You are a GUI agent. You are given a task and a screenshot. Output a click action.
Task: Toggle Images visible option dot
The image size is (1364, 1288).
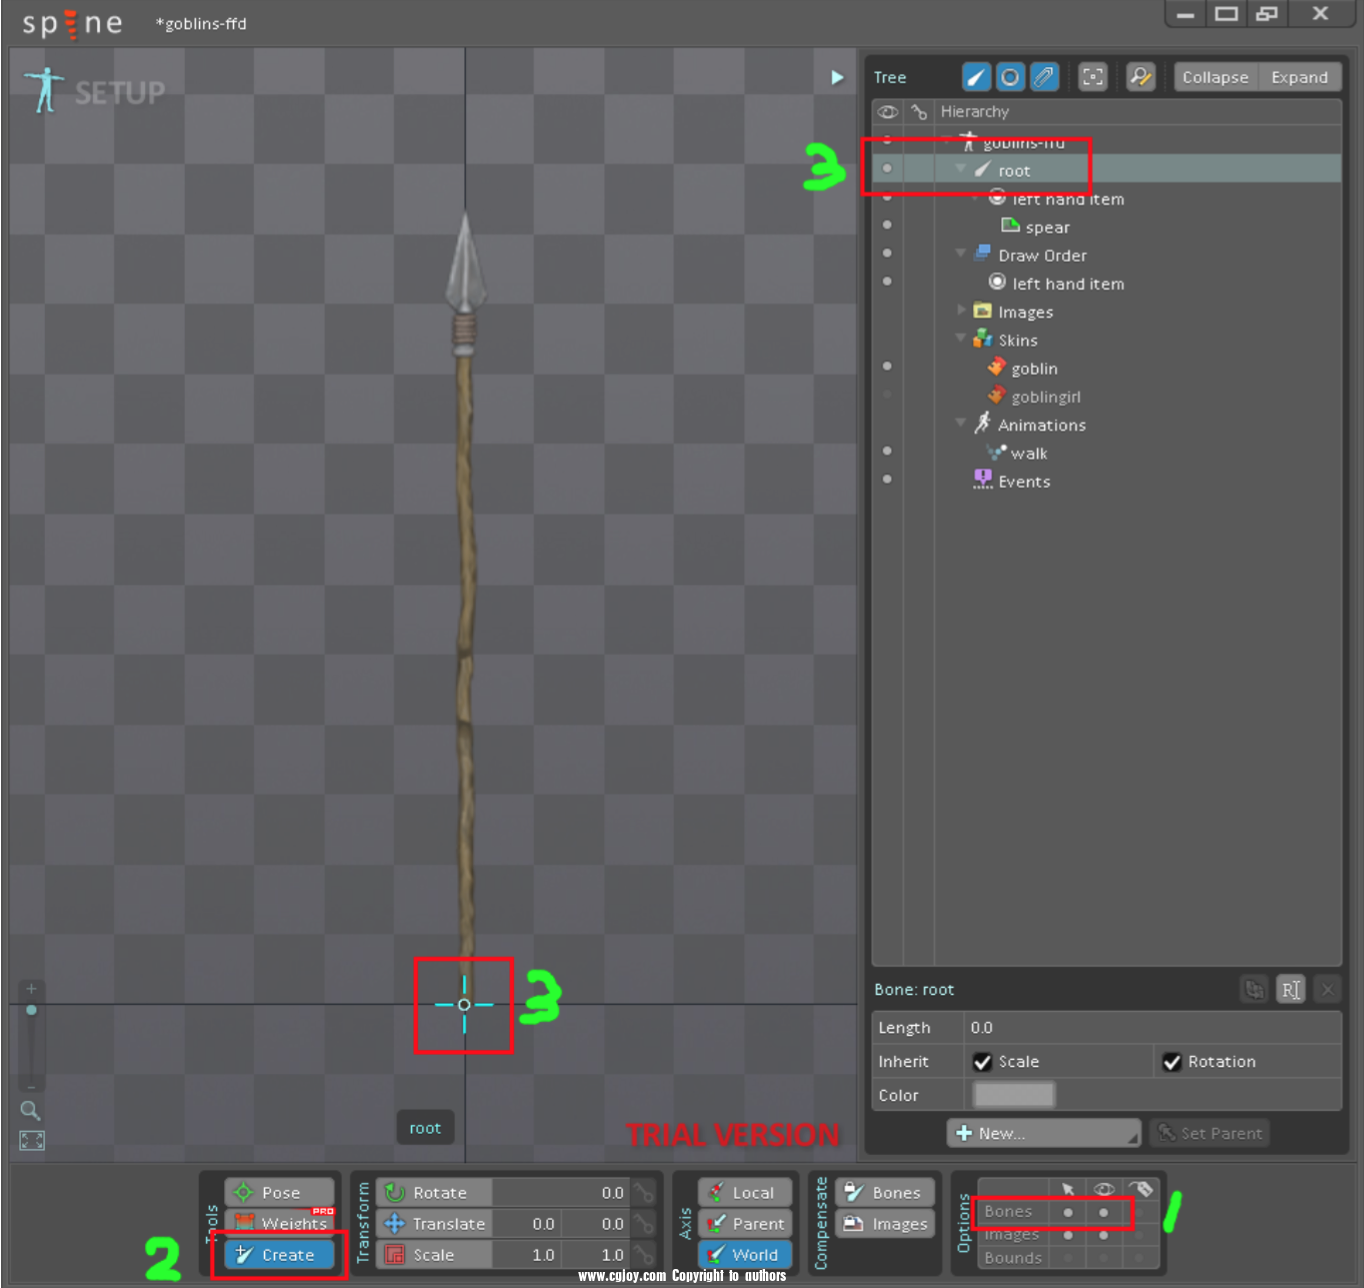tap(1104, 1235)
